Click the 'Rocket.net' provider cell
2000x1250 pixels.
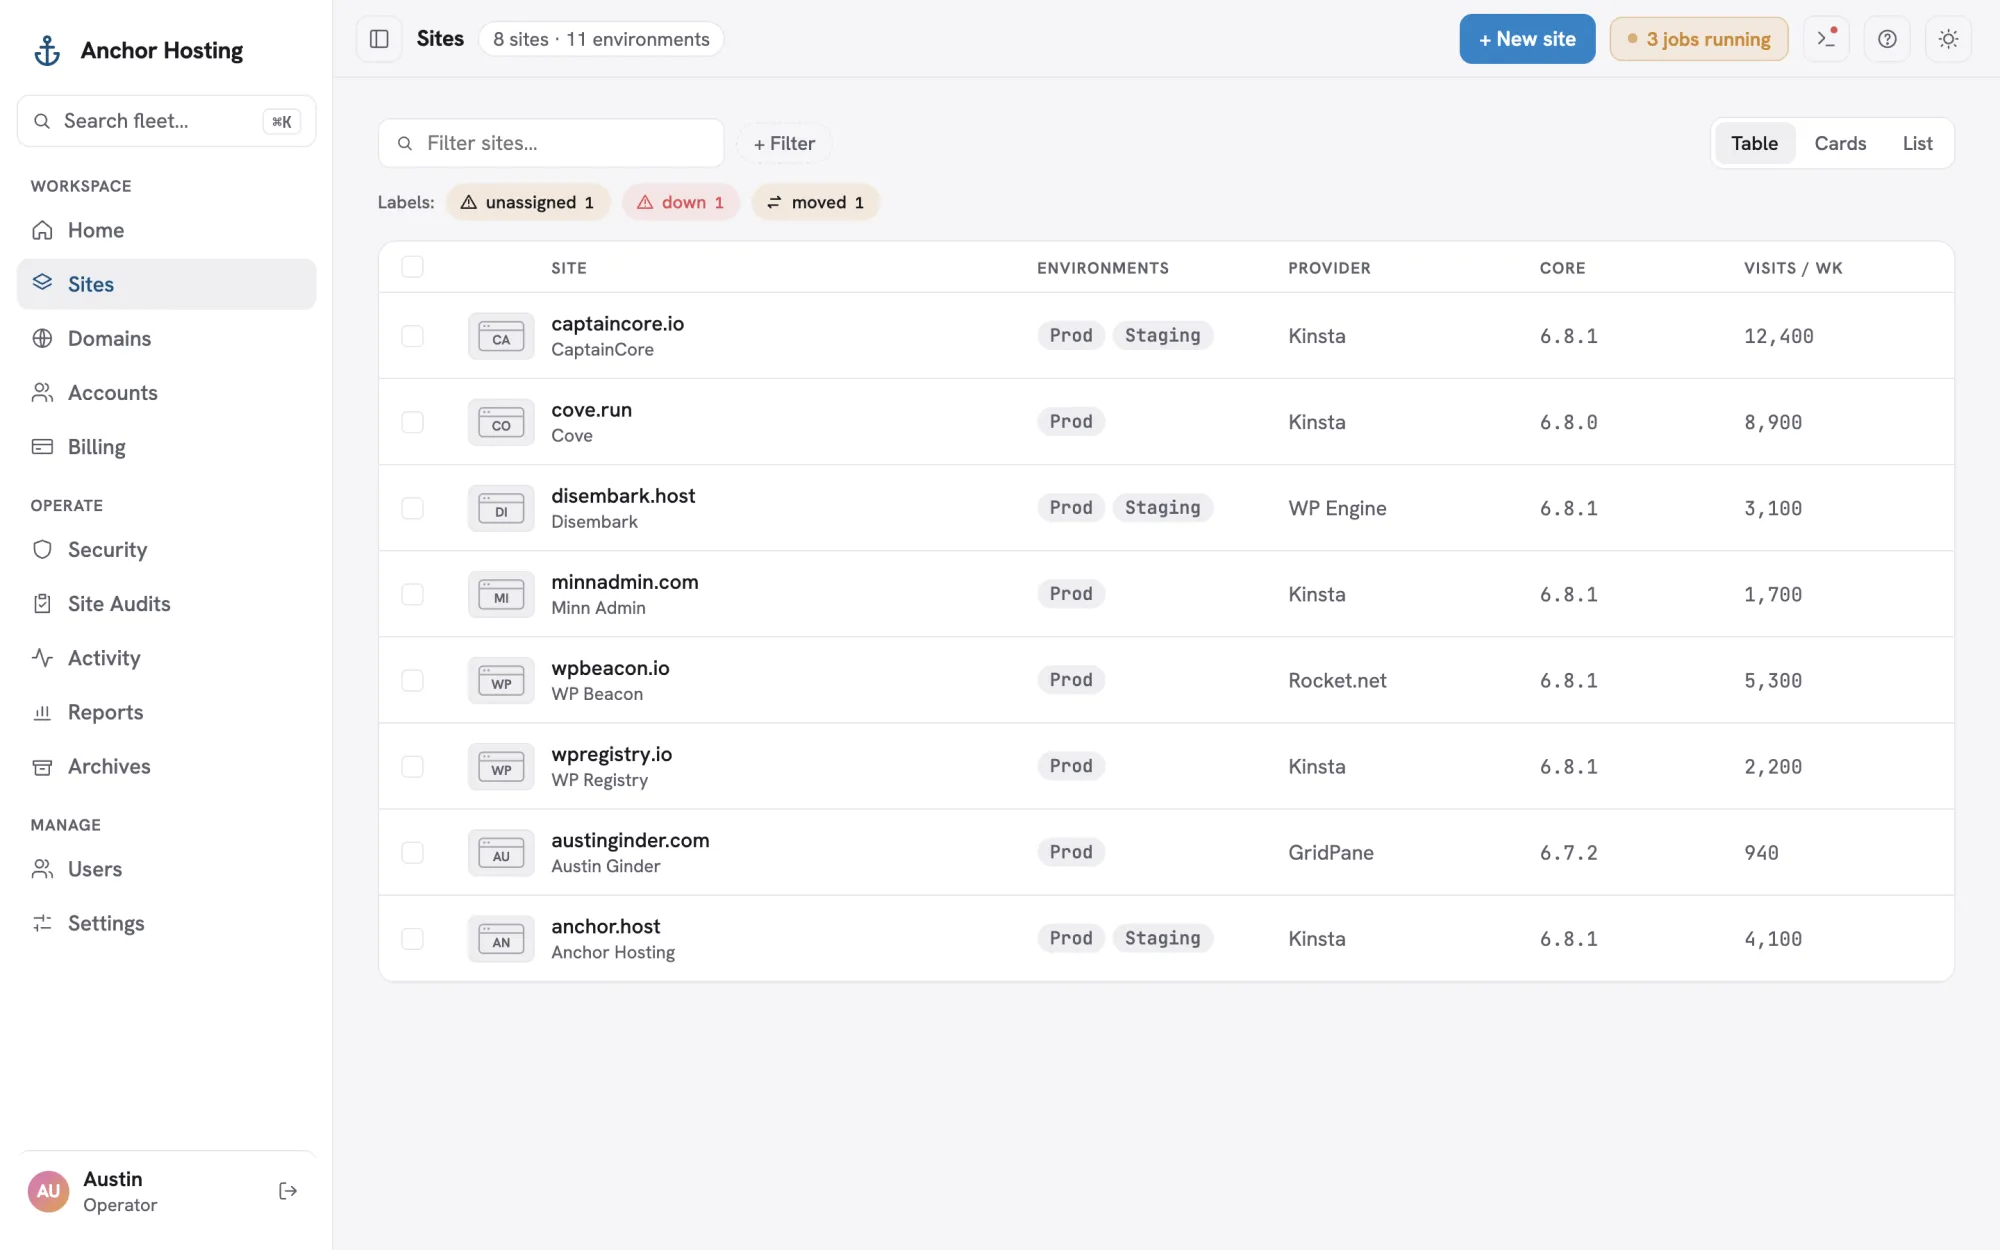[1337, 680]
